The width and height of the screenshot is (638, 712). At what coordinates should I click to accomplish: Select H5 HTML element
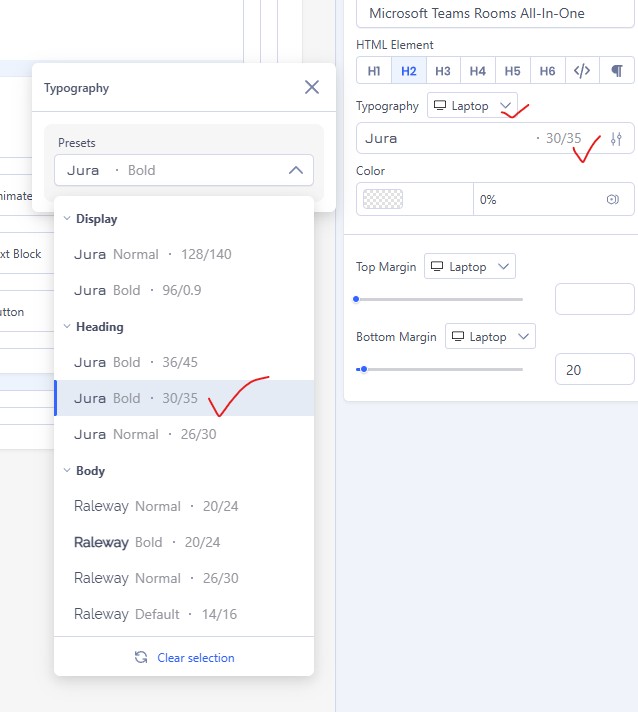(512, 71)
